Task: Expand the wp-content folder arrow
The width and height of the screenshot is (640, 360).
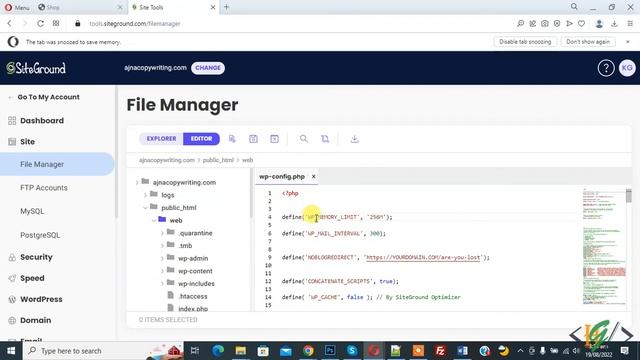Action: 162,271
